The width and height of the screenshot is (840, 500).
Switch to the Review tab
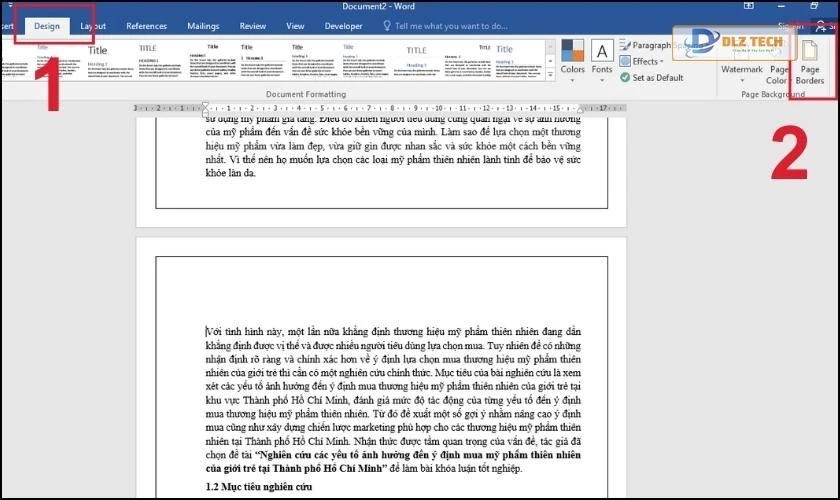click(253, 25)
